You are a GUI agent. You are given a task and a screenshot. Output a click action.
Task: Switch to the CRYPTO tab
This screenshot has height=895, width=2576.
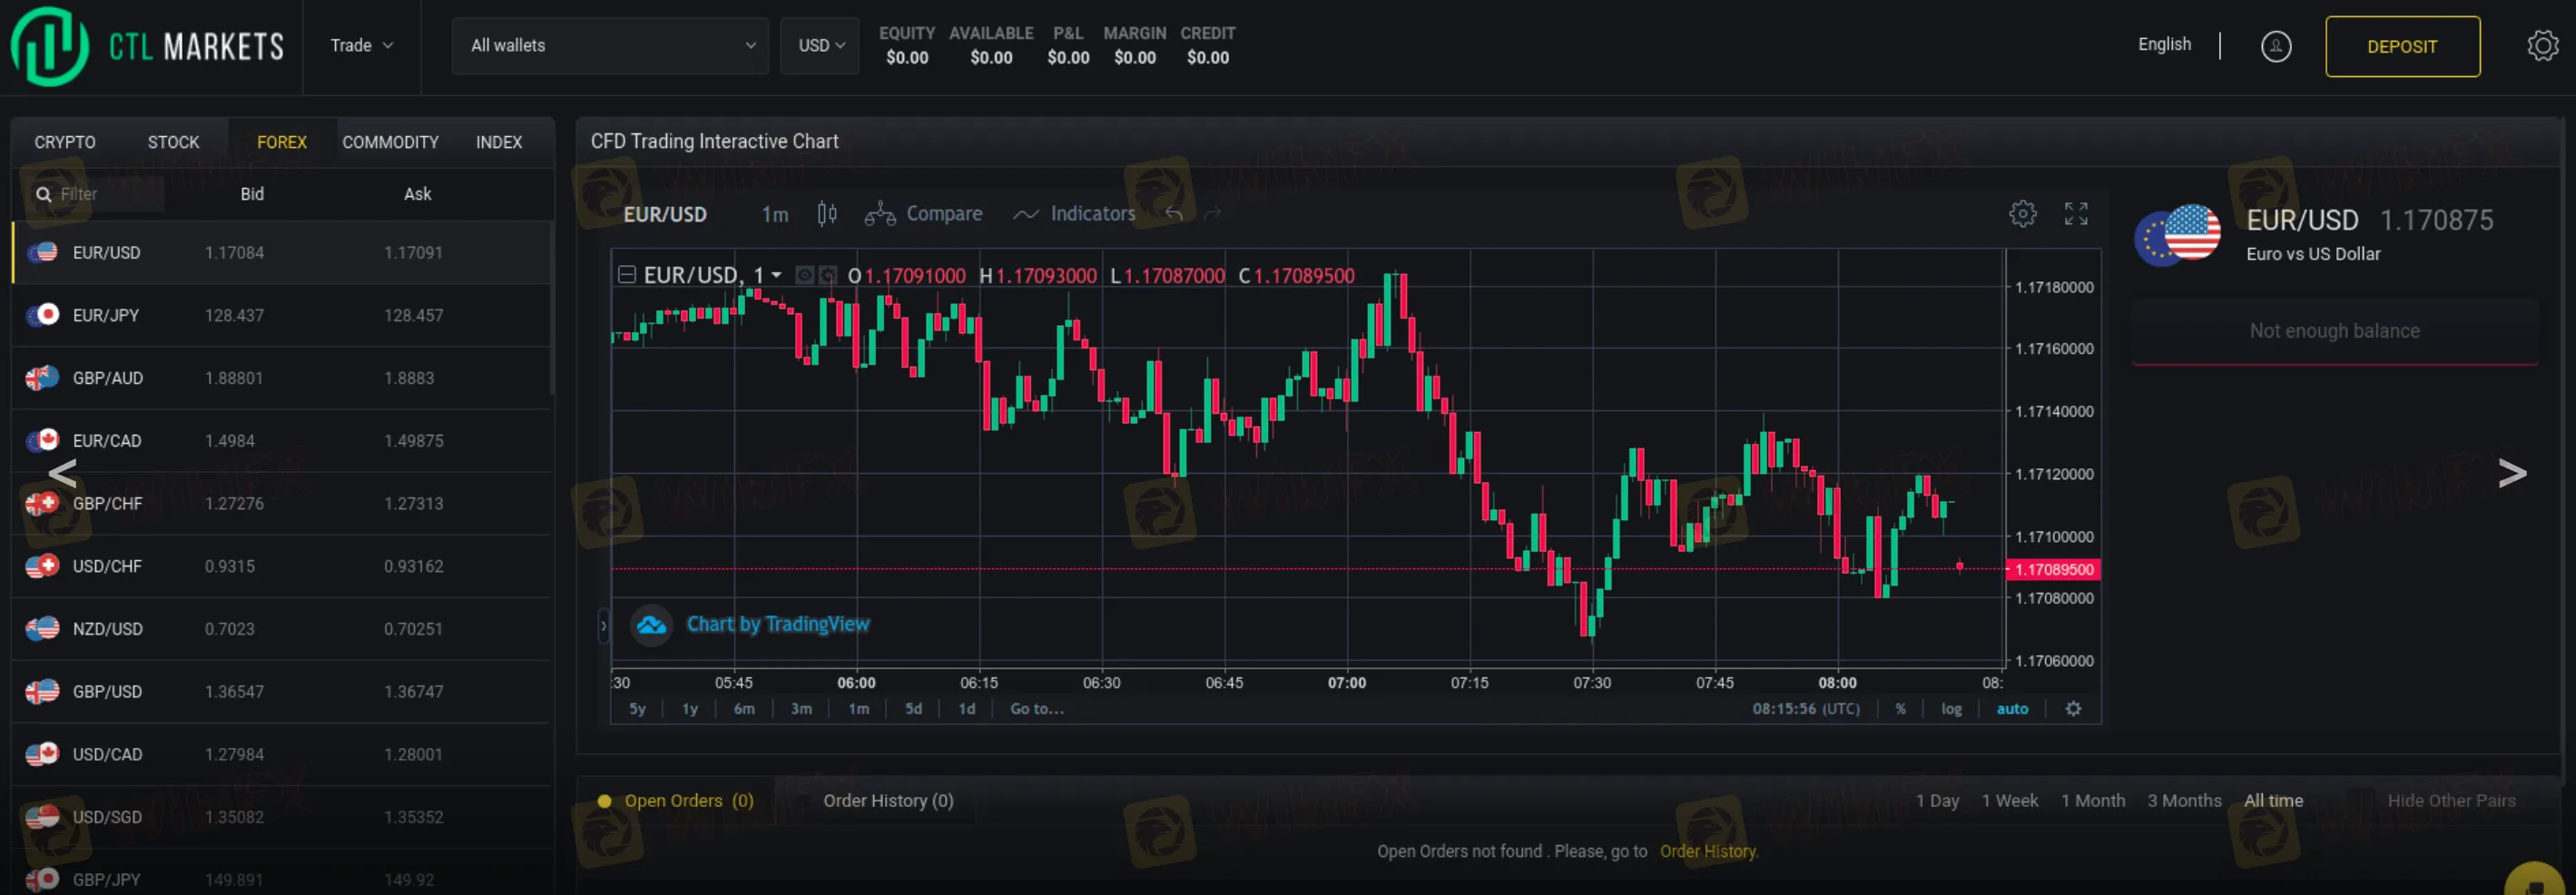pyautogui.click(x=65, y=142)
